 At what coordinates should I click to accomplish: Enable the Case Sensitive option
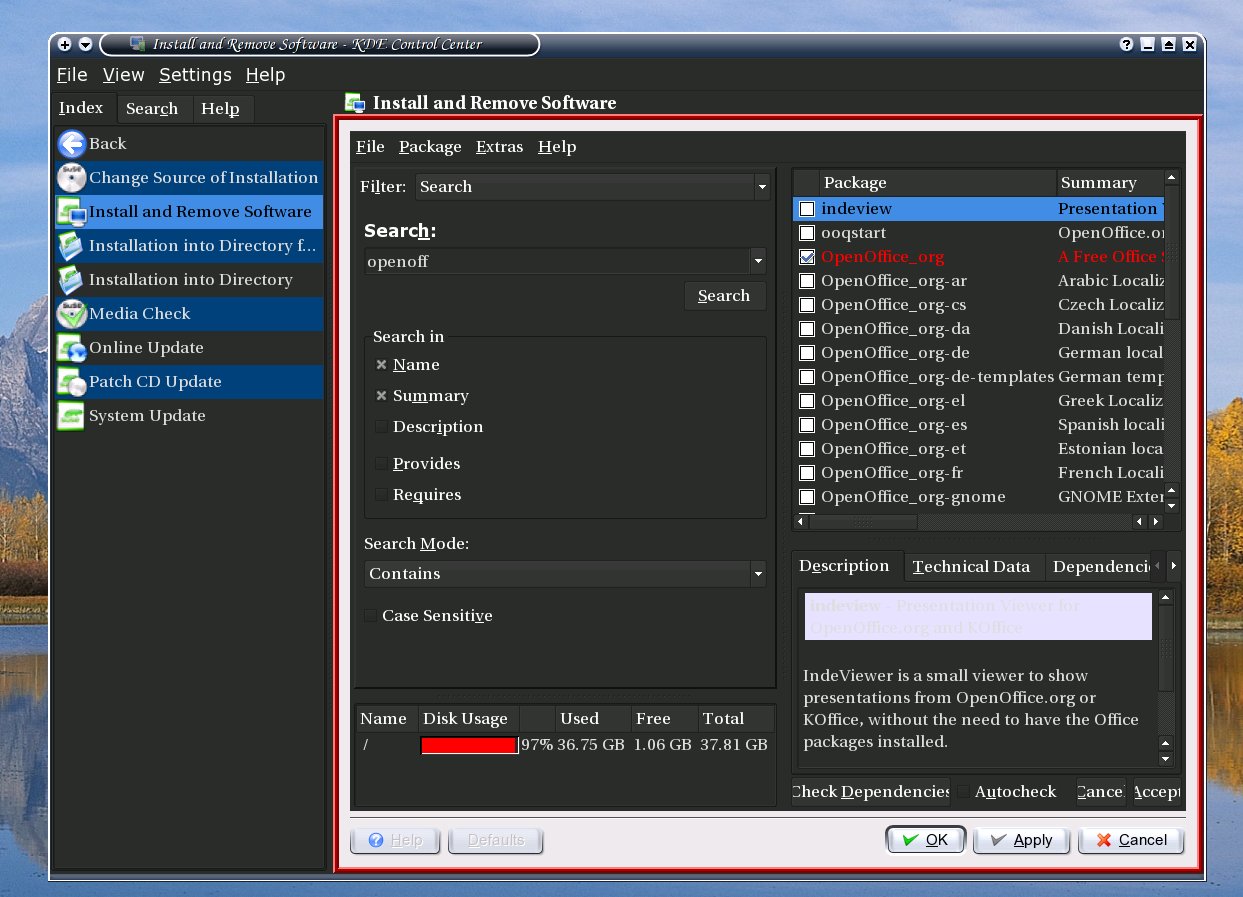point(371,616)
